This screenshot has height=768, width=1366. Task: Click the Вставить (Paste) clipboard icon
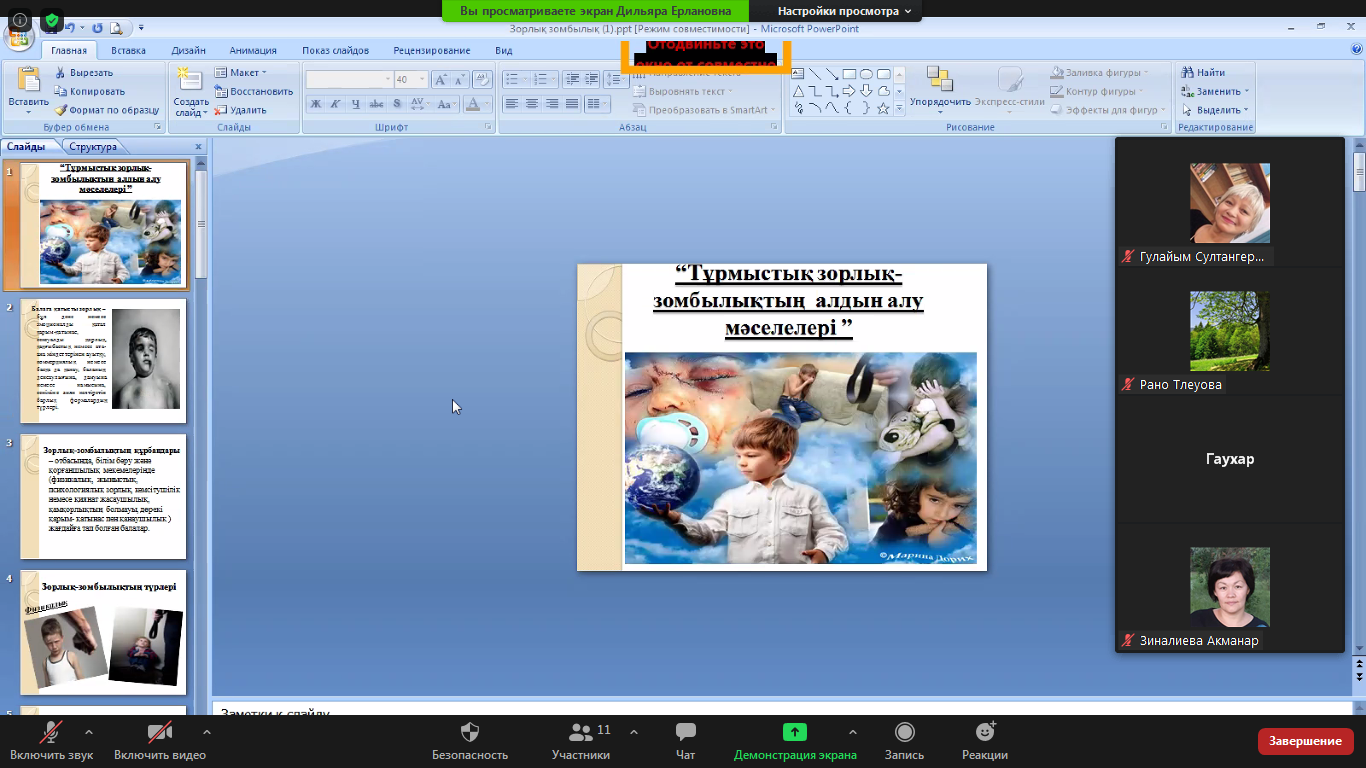[28, 82]
